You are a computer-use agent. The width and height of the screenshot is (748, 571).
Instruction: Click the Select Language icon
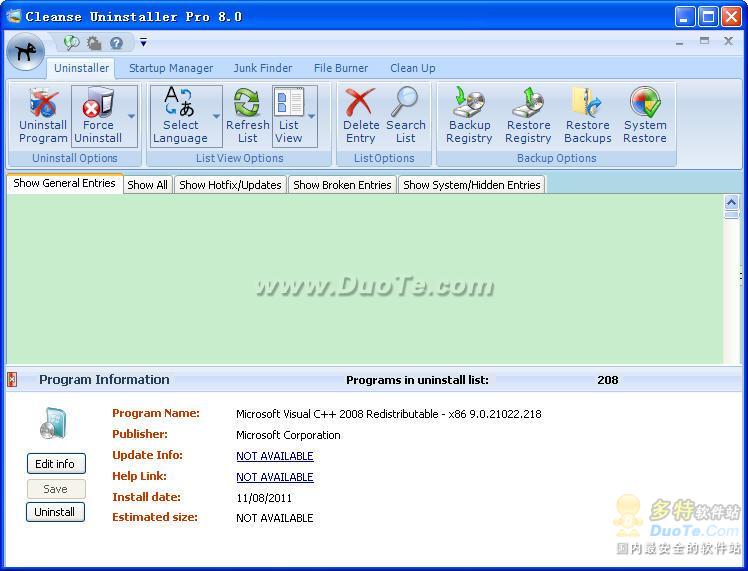click(179, 101)
